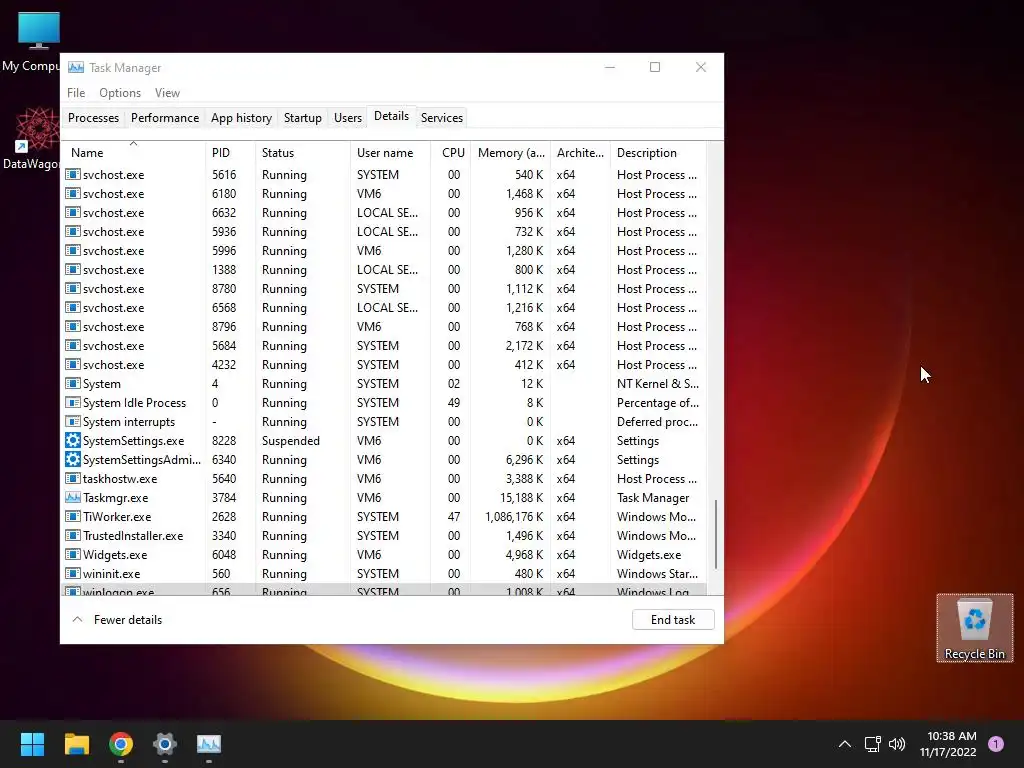Click the Widgets.exe process icon
This screenshot has width=1024, height=768.
pos(72,554)
